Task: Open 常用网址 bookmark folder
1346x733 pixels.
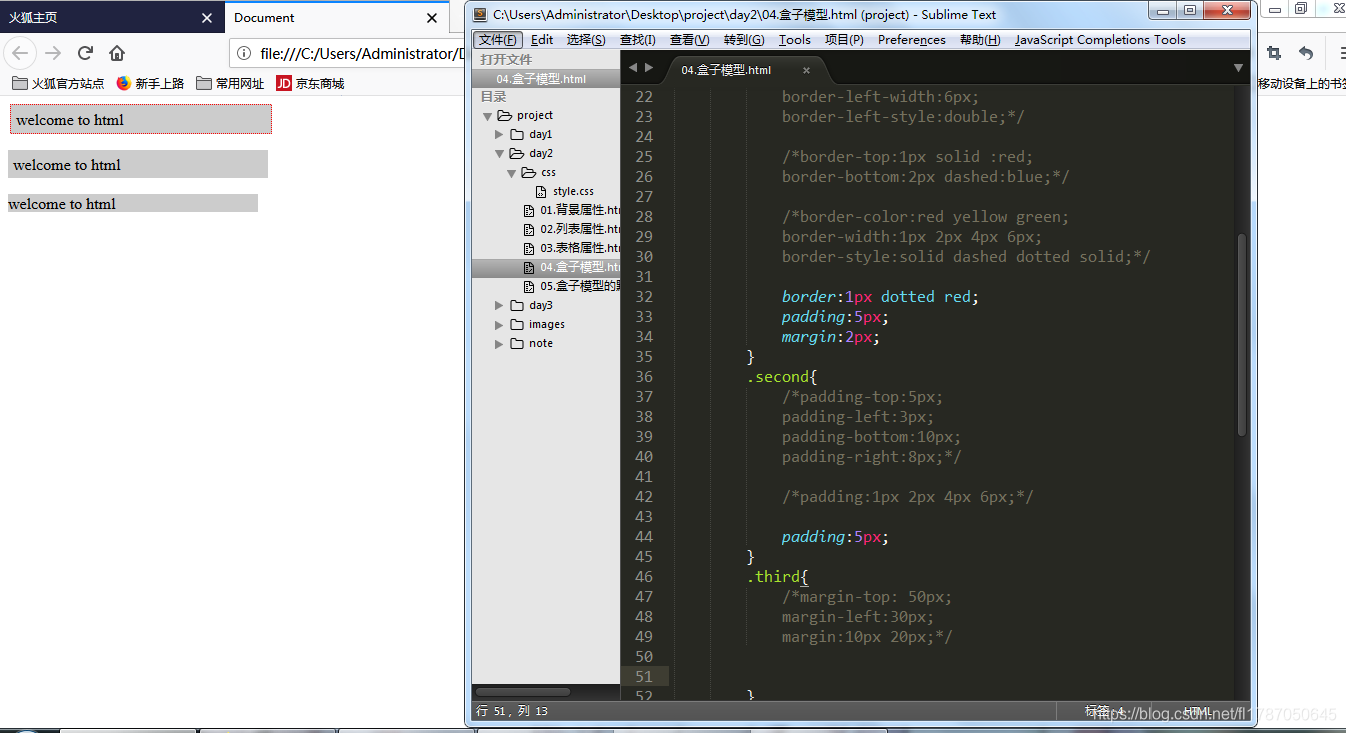Action: 230,84
